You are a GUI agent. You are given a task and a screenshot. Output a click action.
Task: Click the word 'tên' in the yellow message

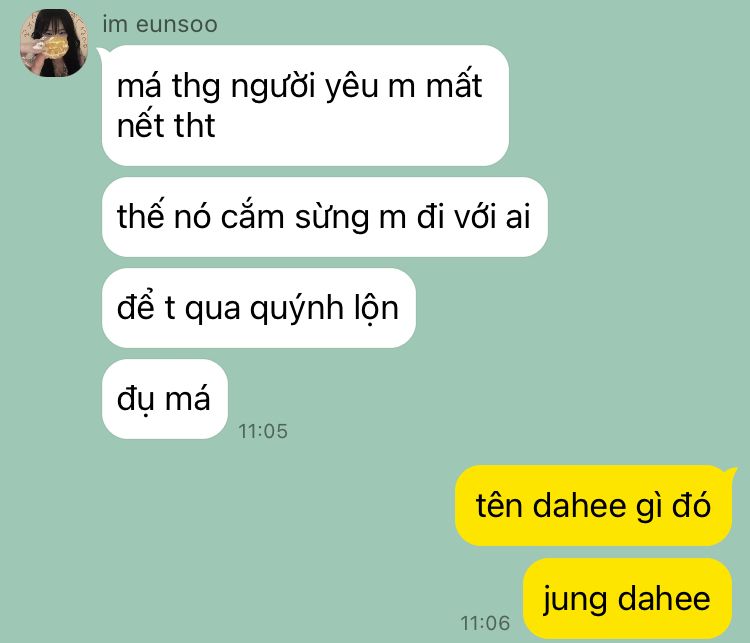click(x=498, y=506)
